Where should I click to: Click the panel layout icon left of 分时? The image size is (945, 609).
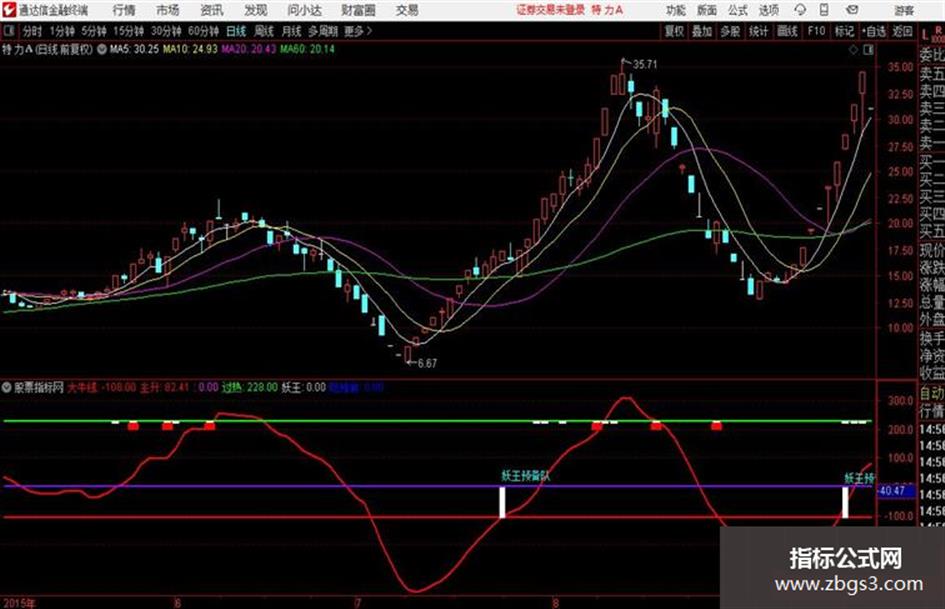pyautogui.click(x=8, y=31)
